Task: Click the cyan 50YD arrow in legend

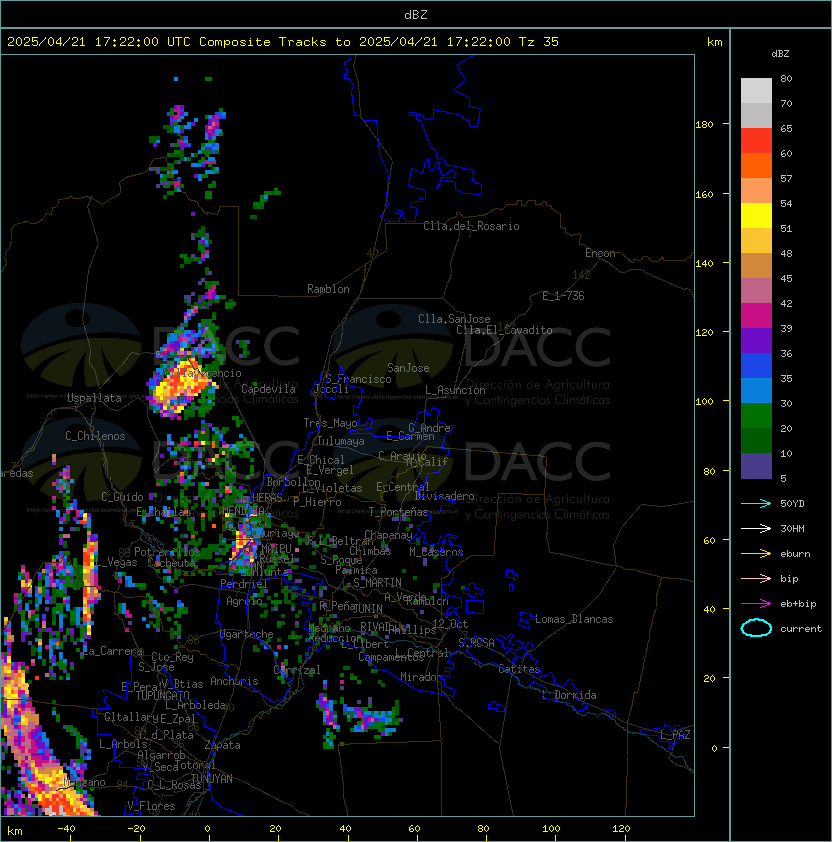Action: click(x=756, y=503)
